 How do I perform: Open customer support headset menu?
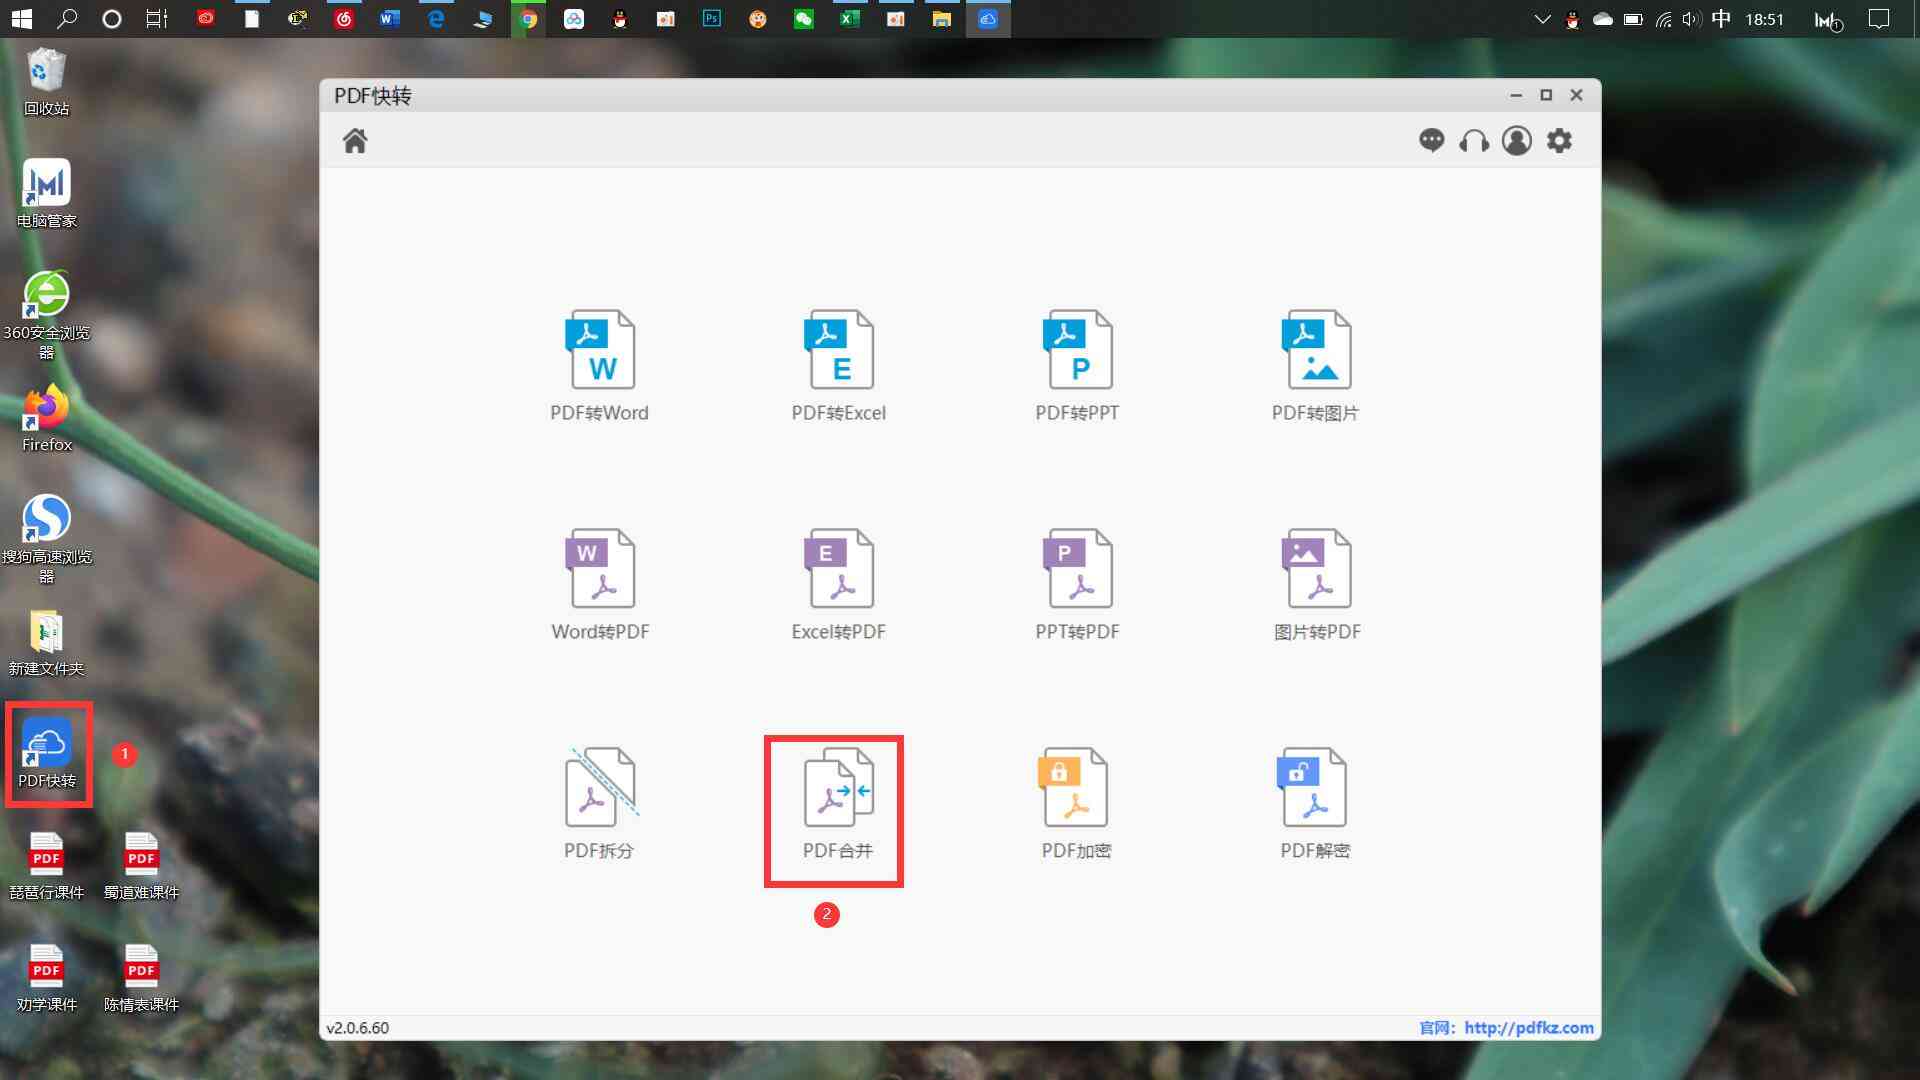click(x=1473, y=141)
